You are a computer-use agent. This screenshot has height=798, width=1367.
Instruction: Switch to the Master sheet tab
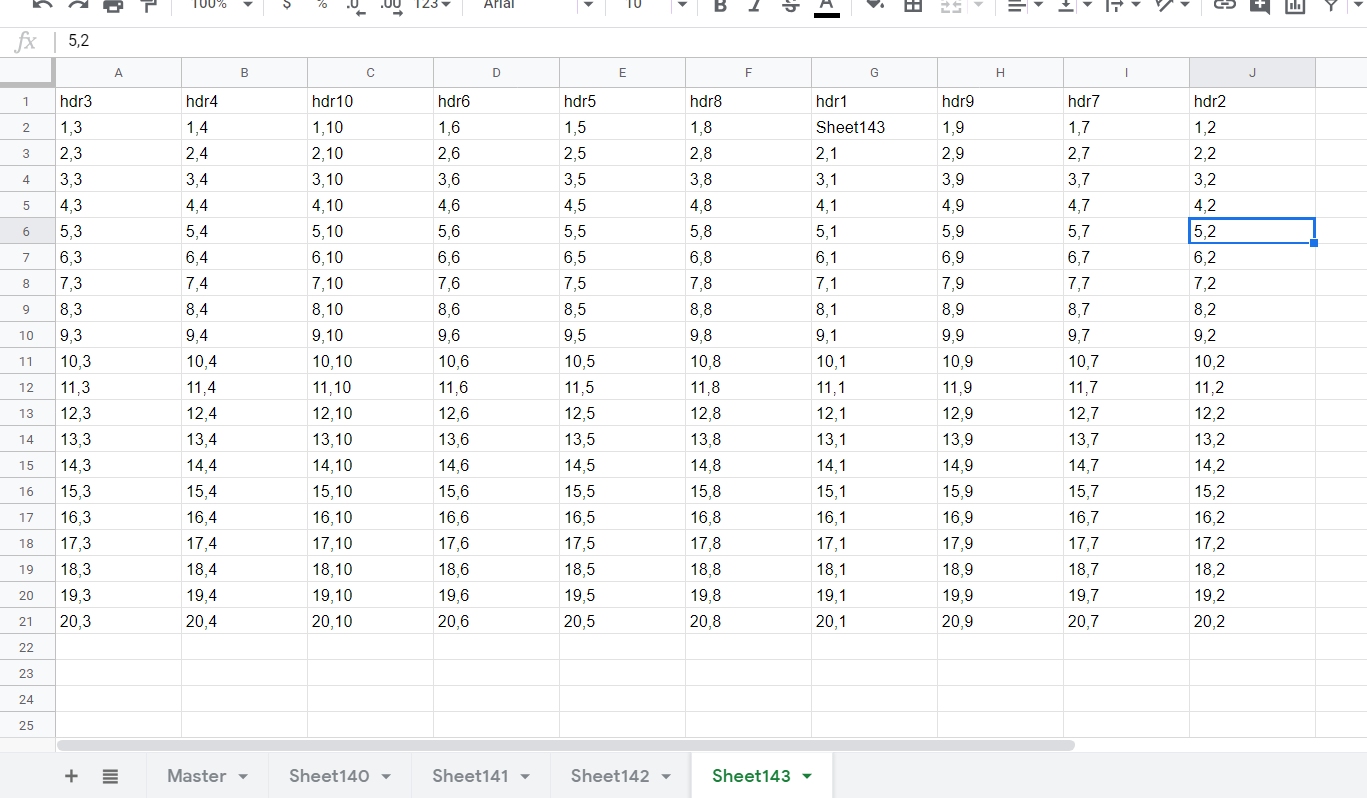point(196,776)
